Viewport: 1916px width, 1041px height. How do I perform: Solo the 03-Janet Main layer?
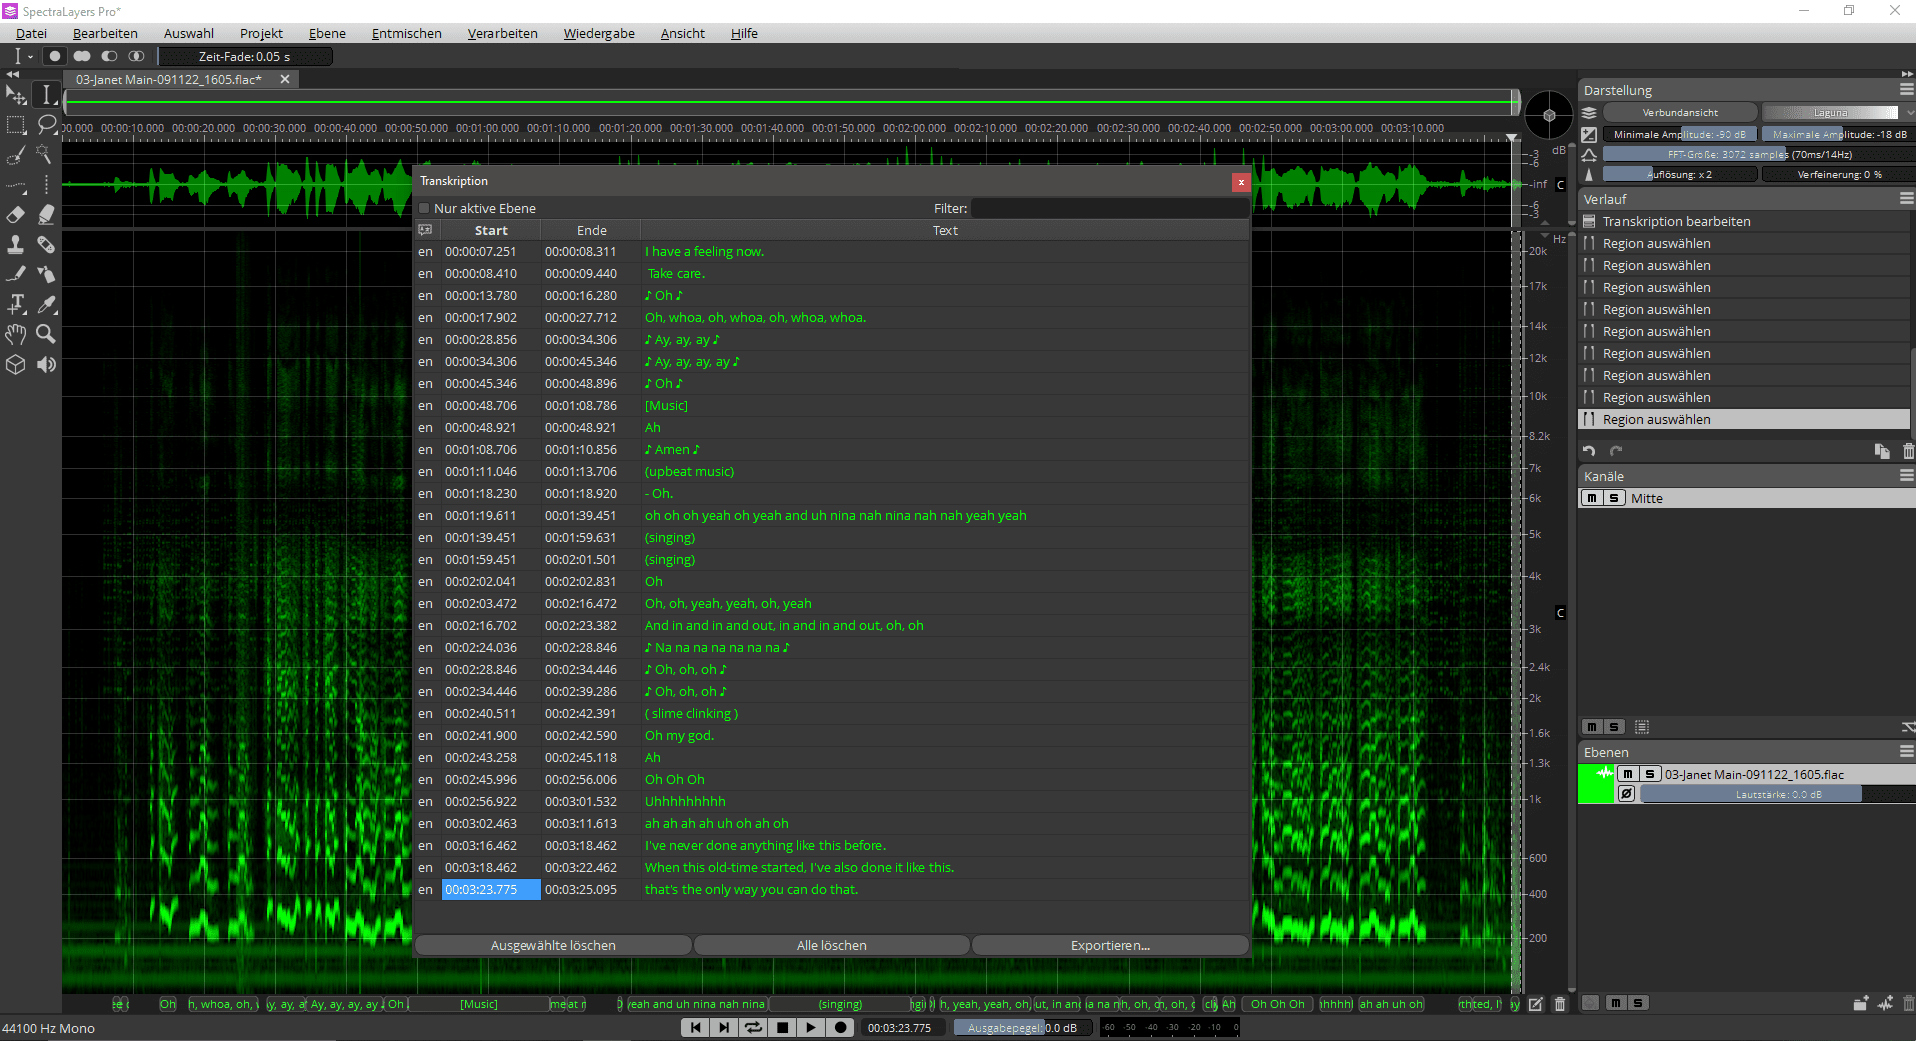point(1650,774)
